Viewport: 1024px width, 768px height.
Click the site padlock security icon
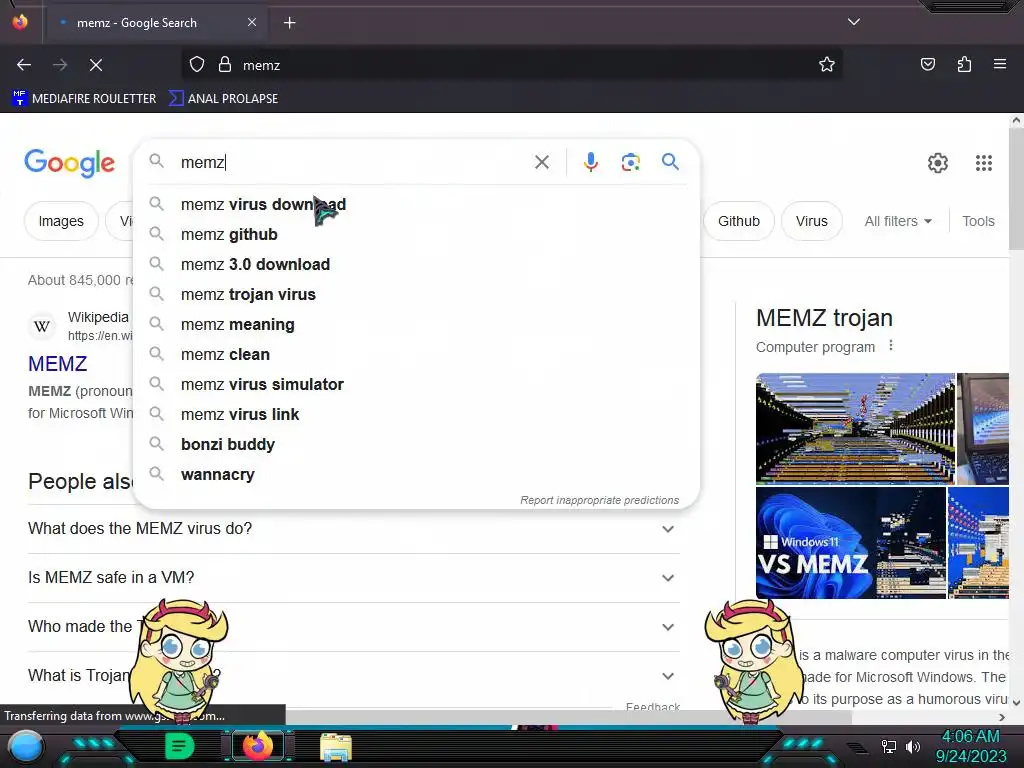[x=225, y=65]
